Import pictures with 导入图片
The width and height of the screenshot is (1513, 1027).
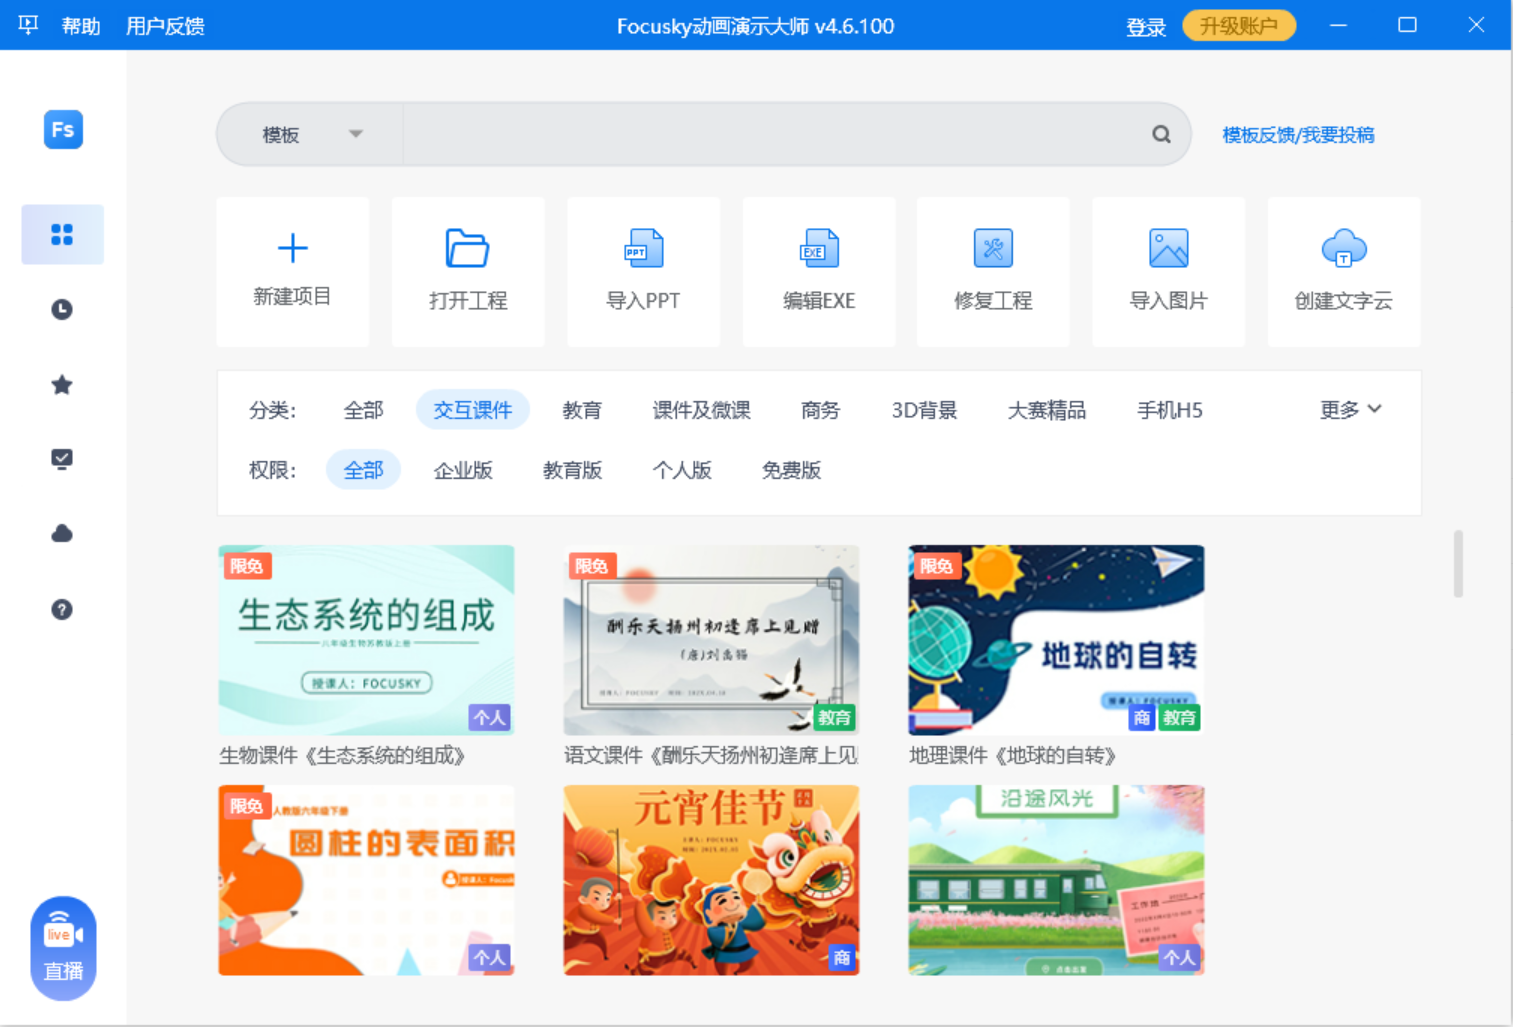tap(1168, 272)
